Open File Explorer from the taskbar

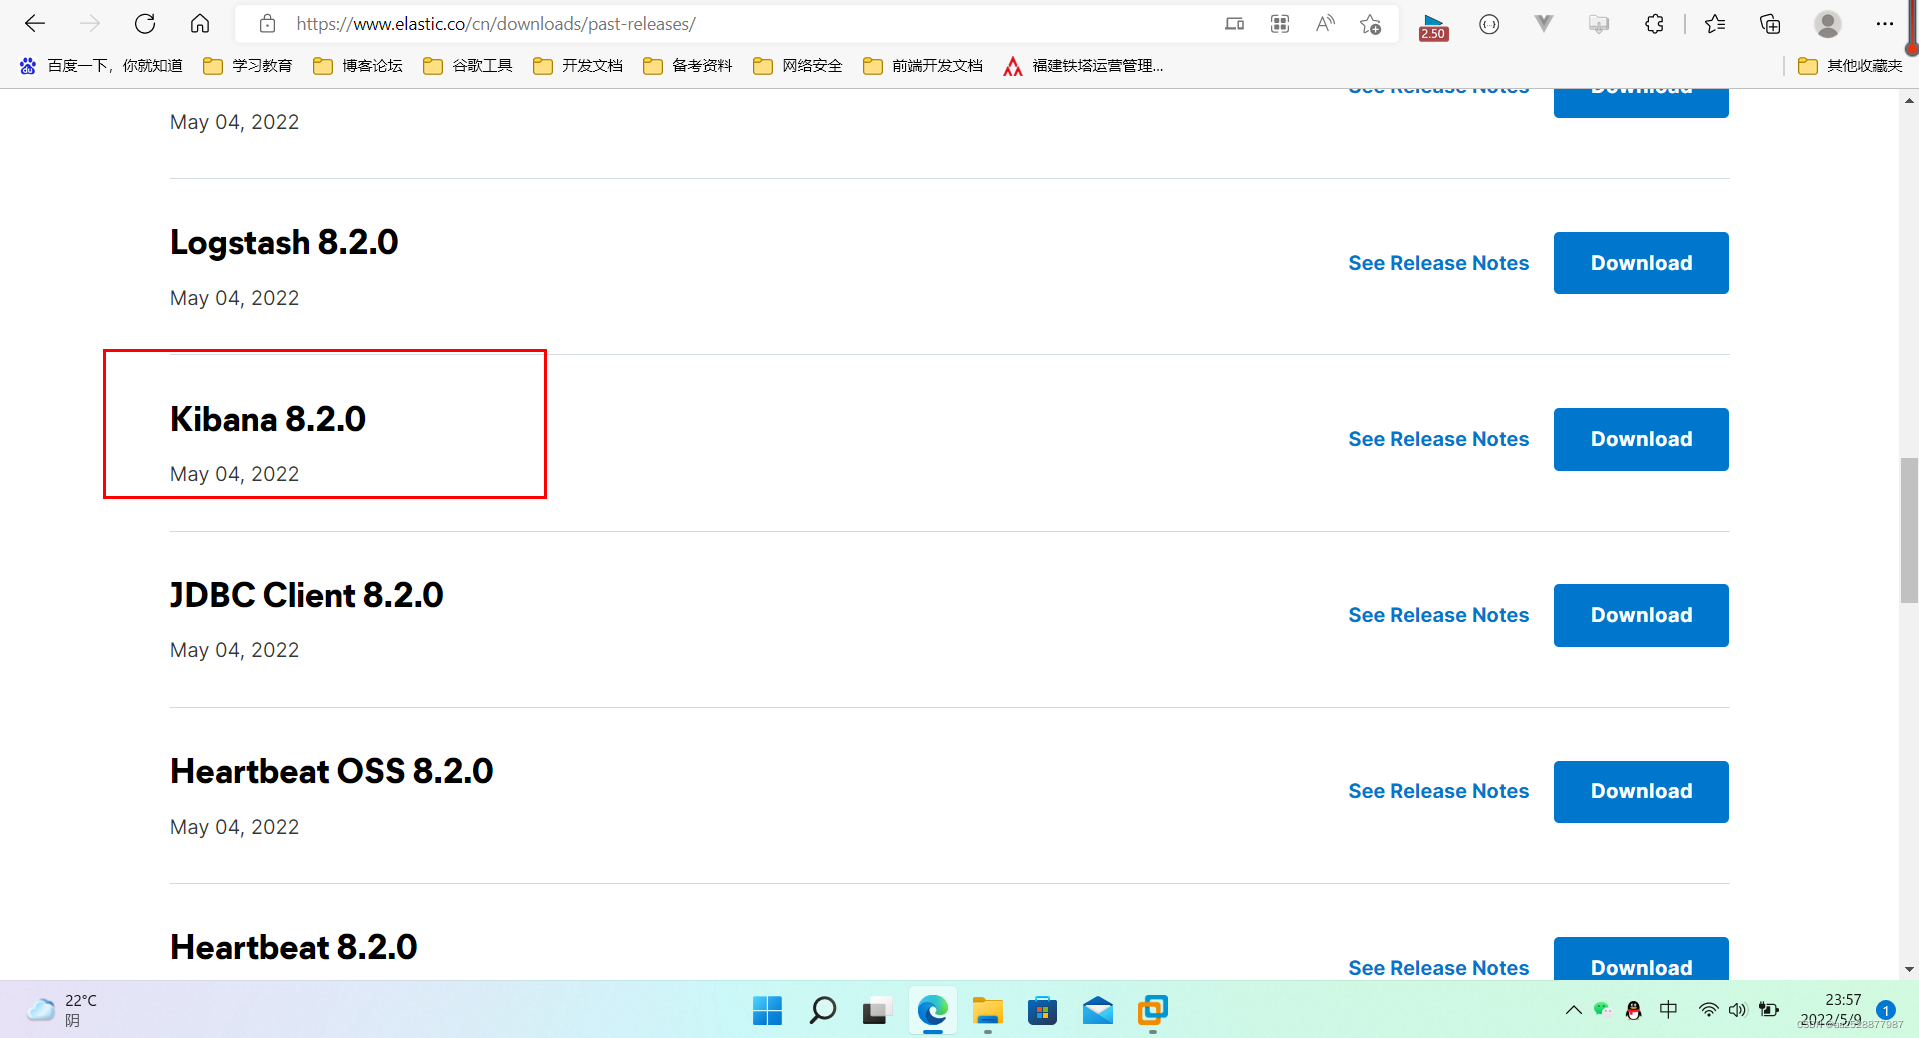point(987,1011)
